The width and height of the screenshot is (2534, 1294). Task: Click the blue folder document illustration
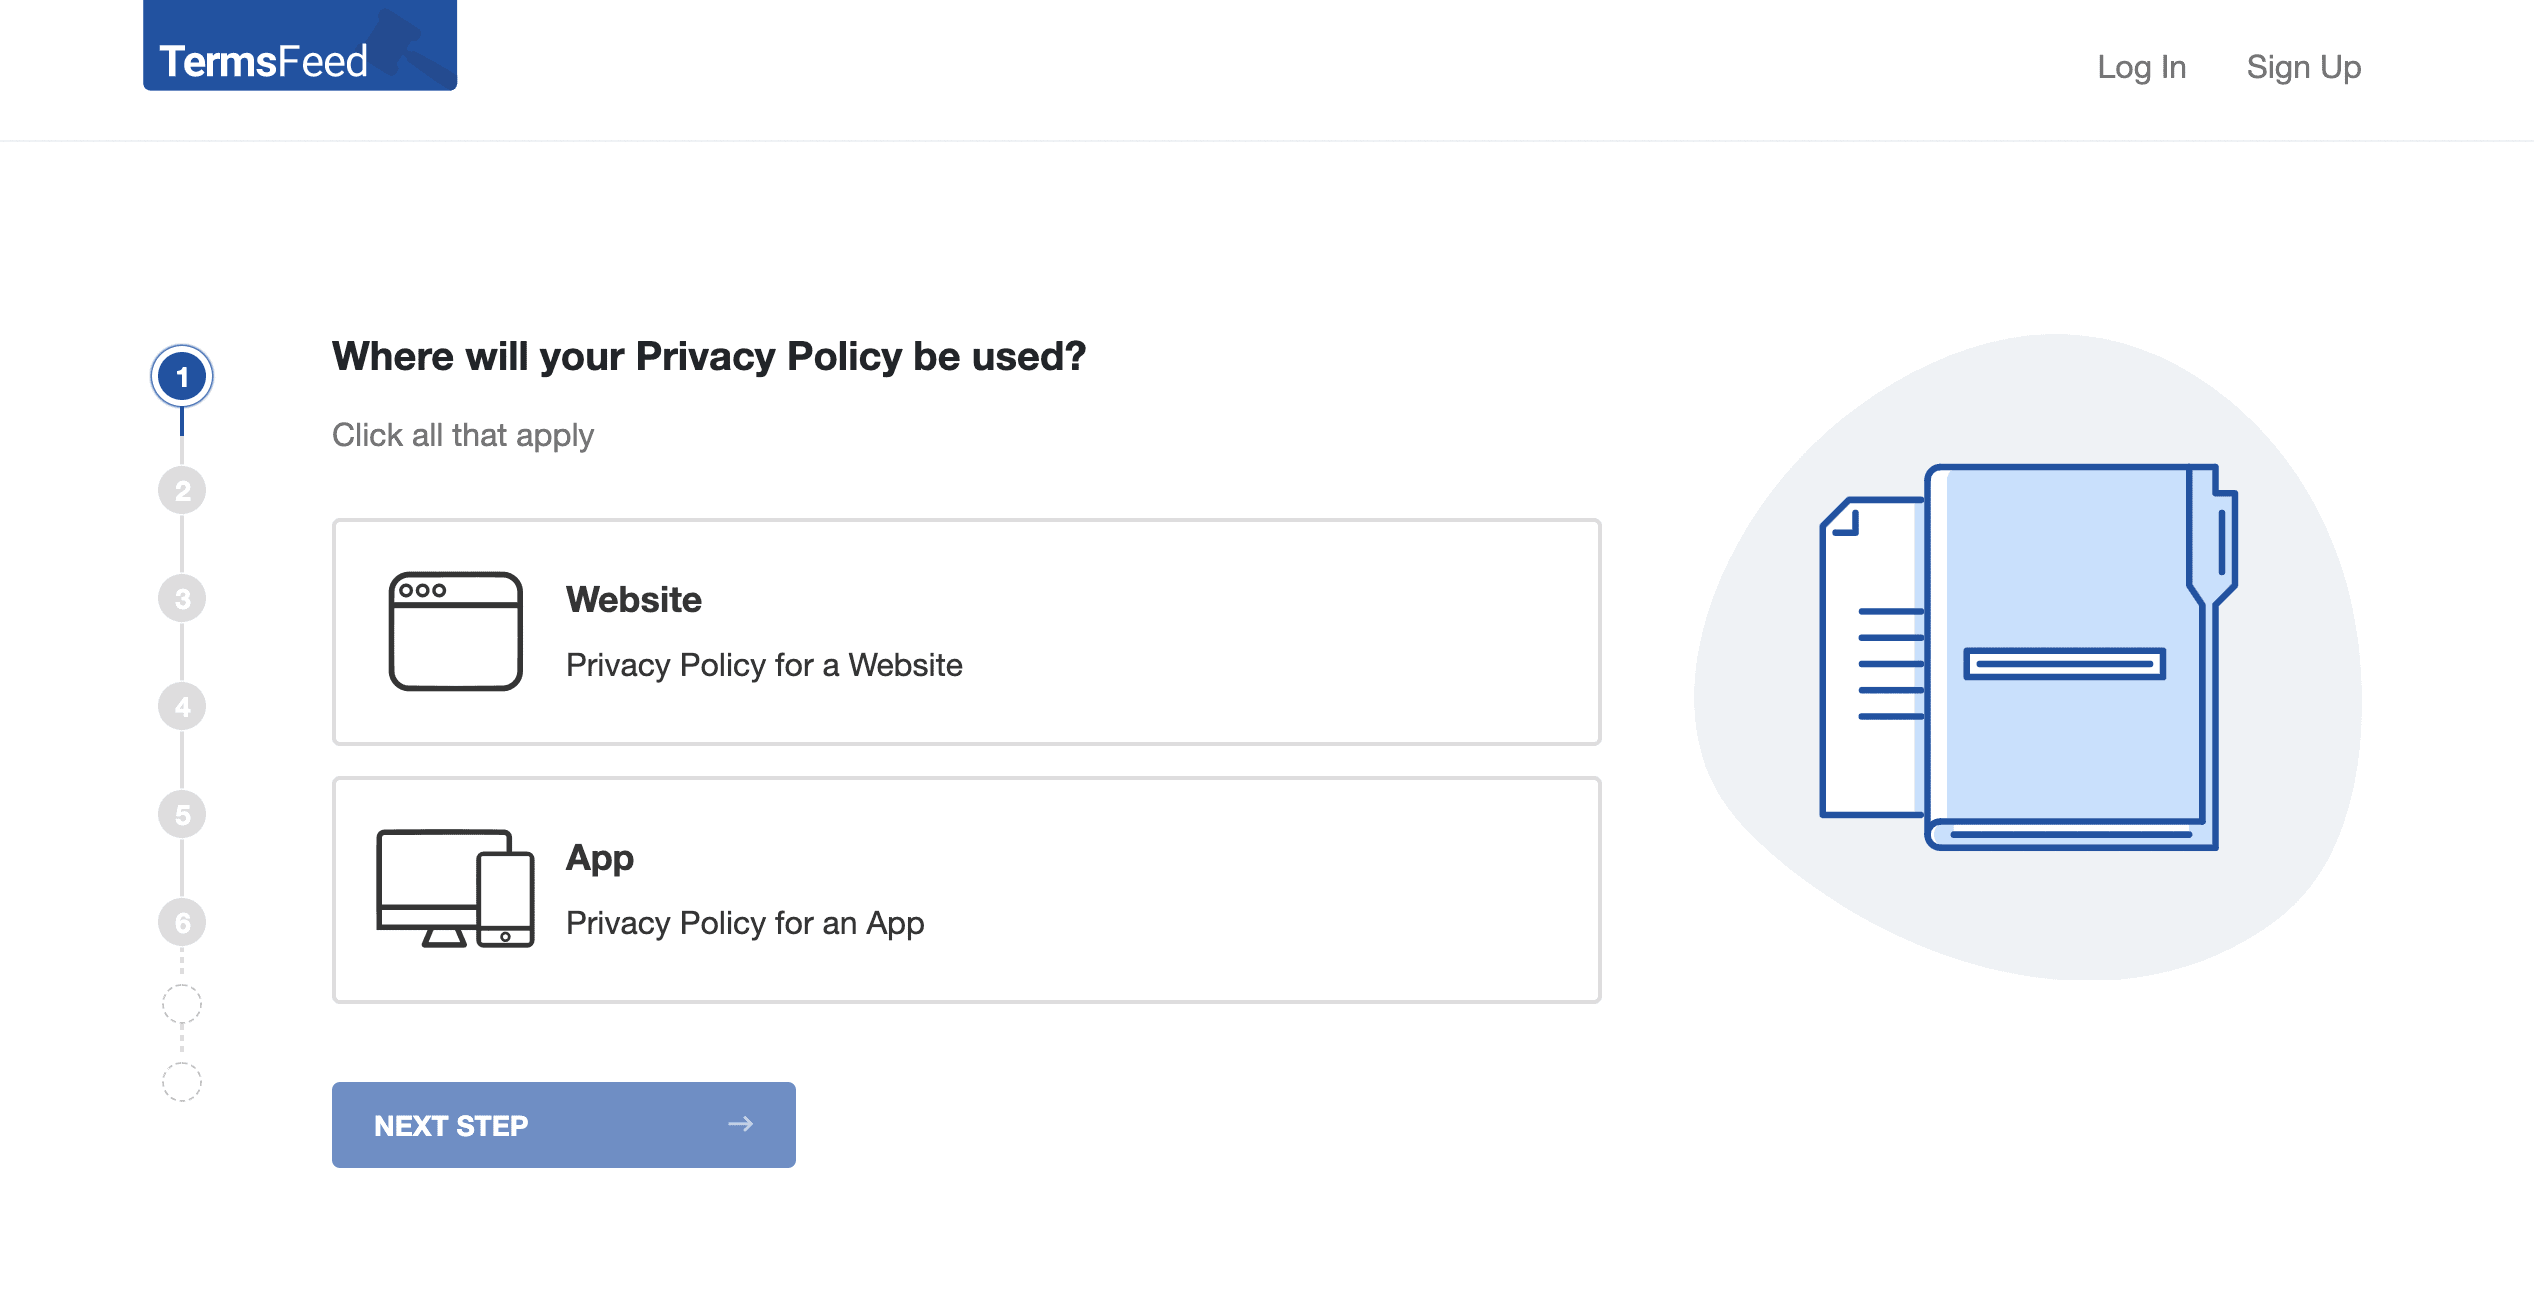(x=2030, y=657)
